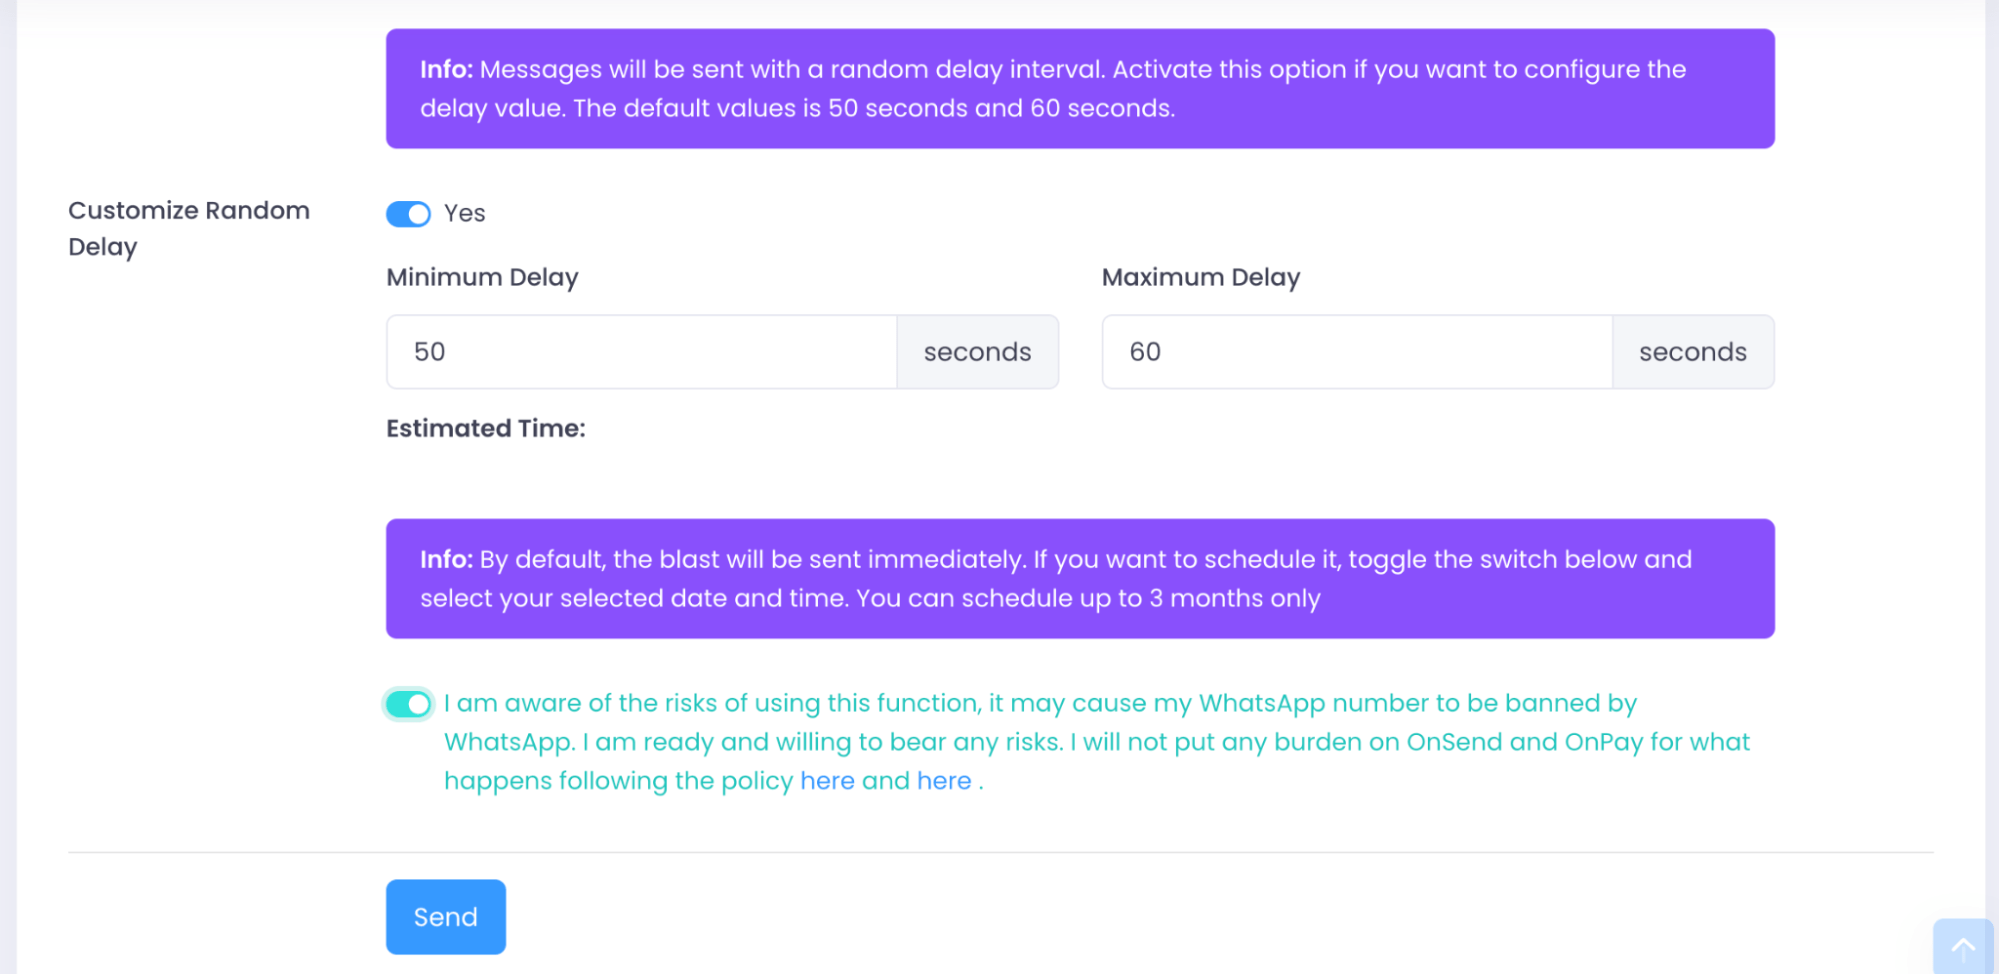
Task: Click the bold Info heading in the scheduling banner
Action: click(x=446, y=559)
